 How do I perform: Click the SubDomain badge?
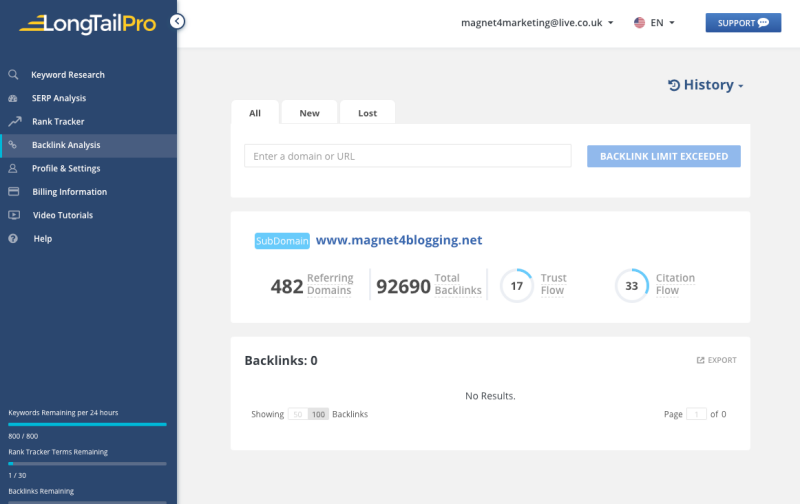pos(282,241)
